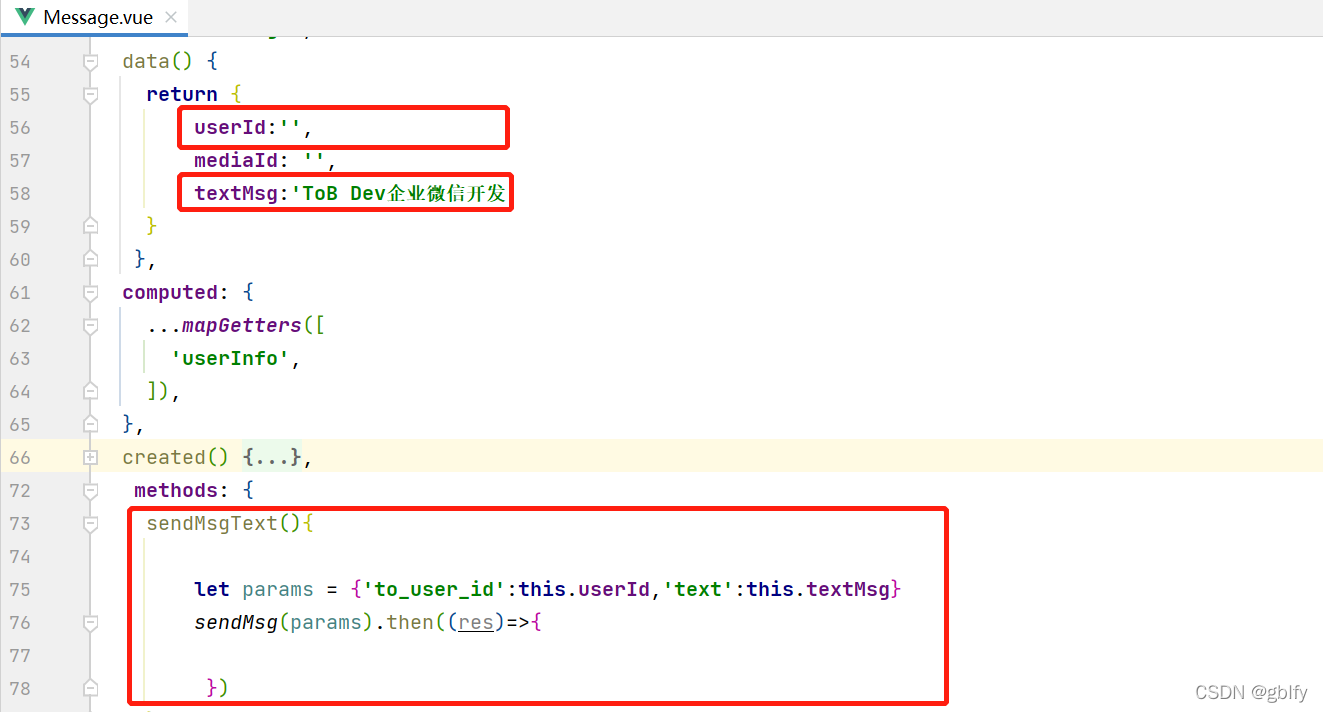Screen dimensions: 1323x712
Task: Place cursor on mediaId property
Action: (x=236, y=161)
